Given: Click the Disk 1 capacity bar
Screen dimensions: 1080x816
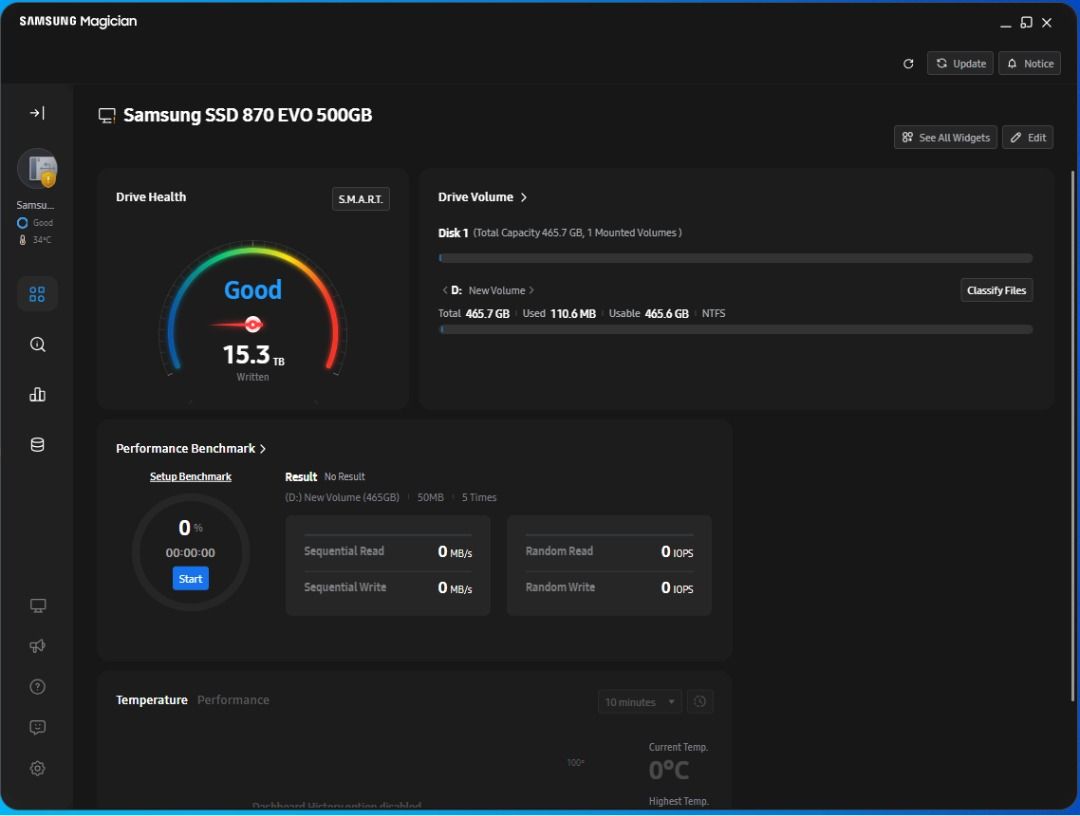Looking at the screenshot, I should coord(736,258).
